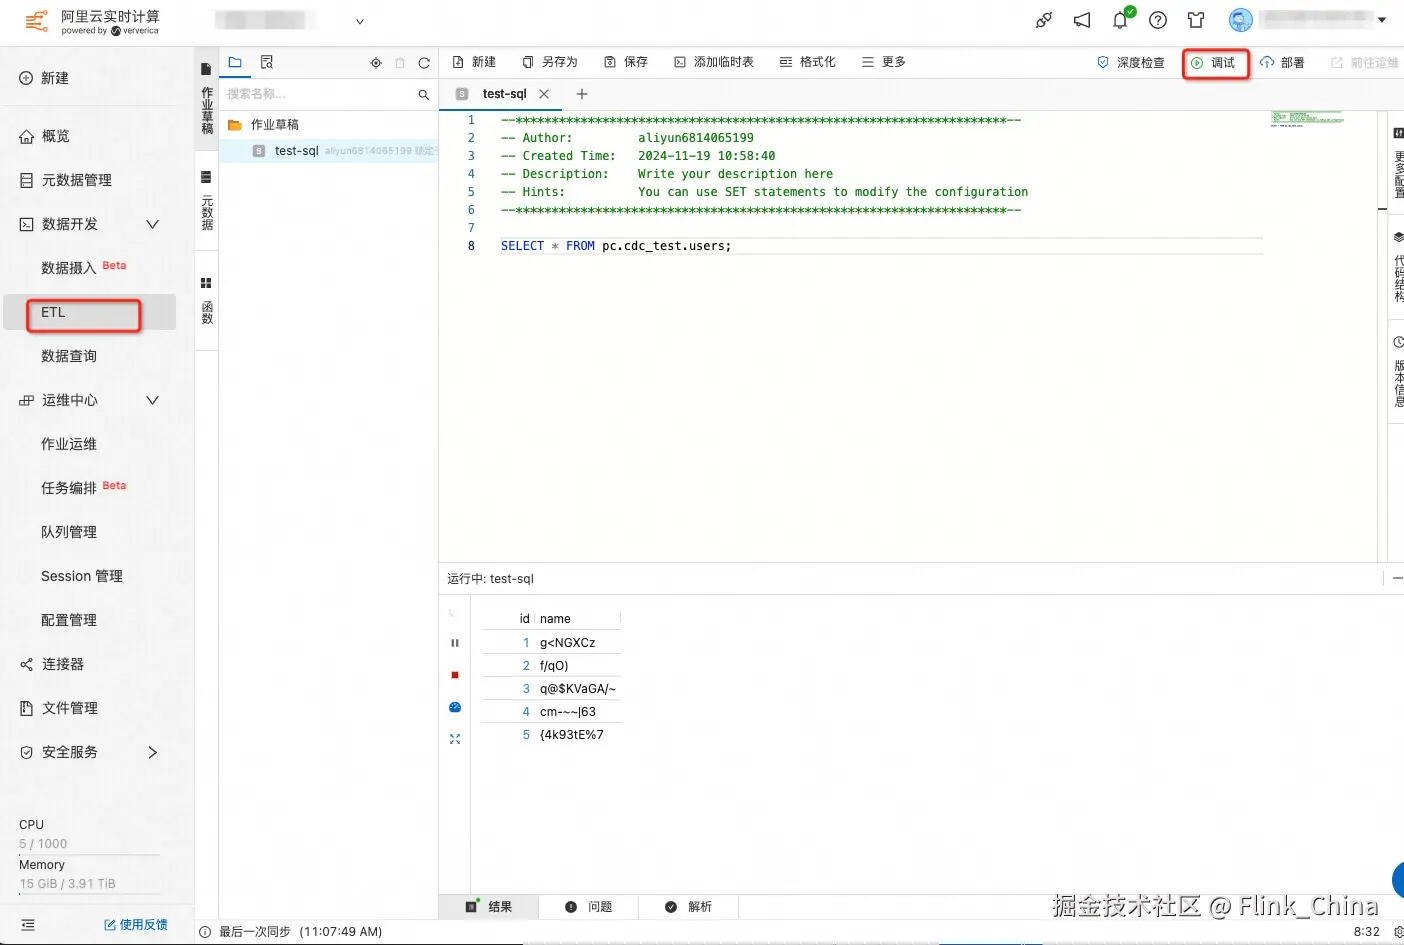
Task: Open the theme shirt icon
Action: tap(1196, 20)
